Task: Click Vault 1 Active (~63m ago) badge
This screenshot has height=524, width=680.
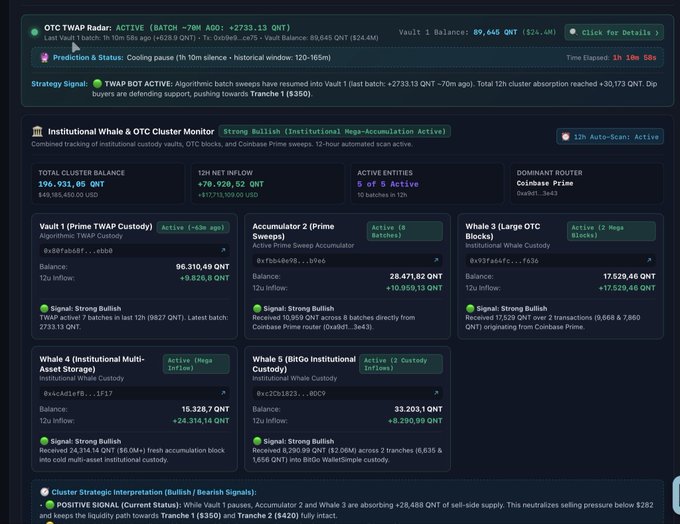Action: 193,227
